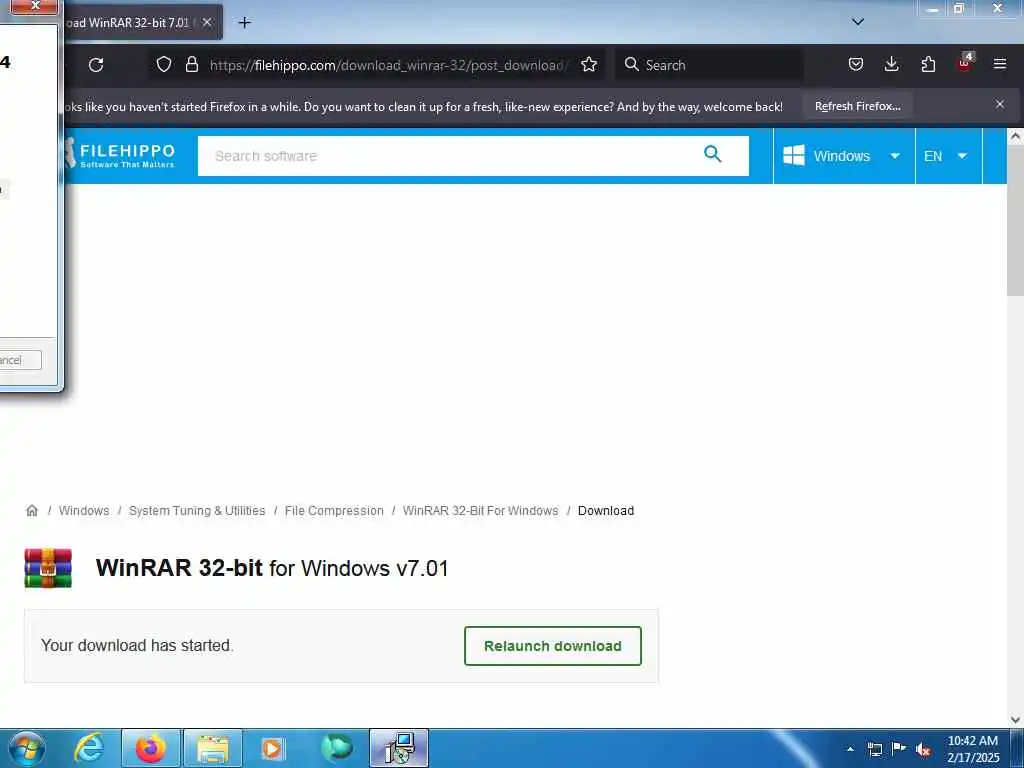This screenshot has height=768, width=1024.
Task: Click the page vertical scrollbar thumb
Action: (x=1015, y=221)
